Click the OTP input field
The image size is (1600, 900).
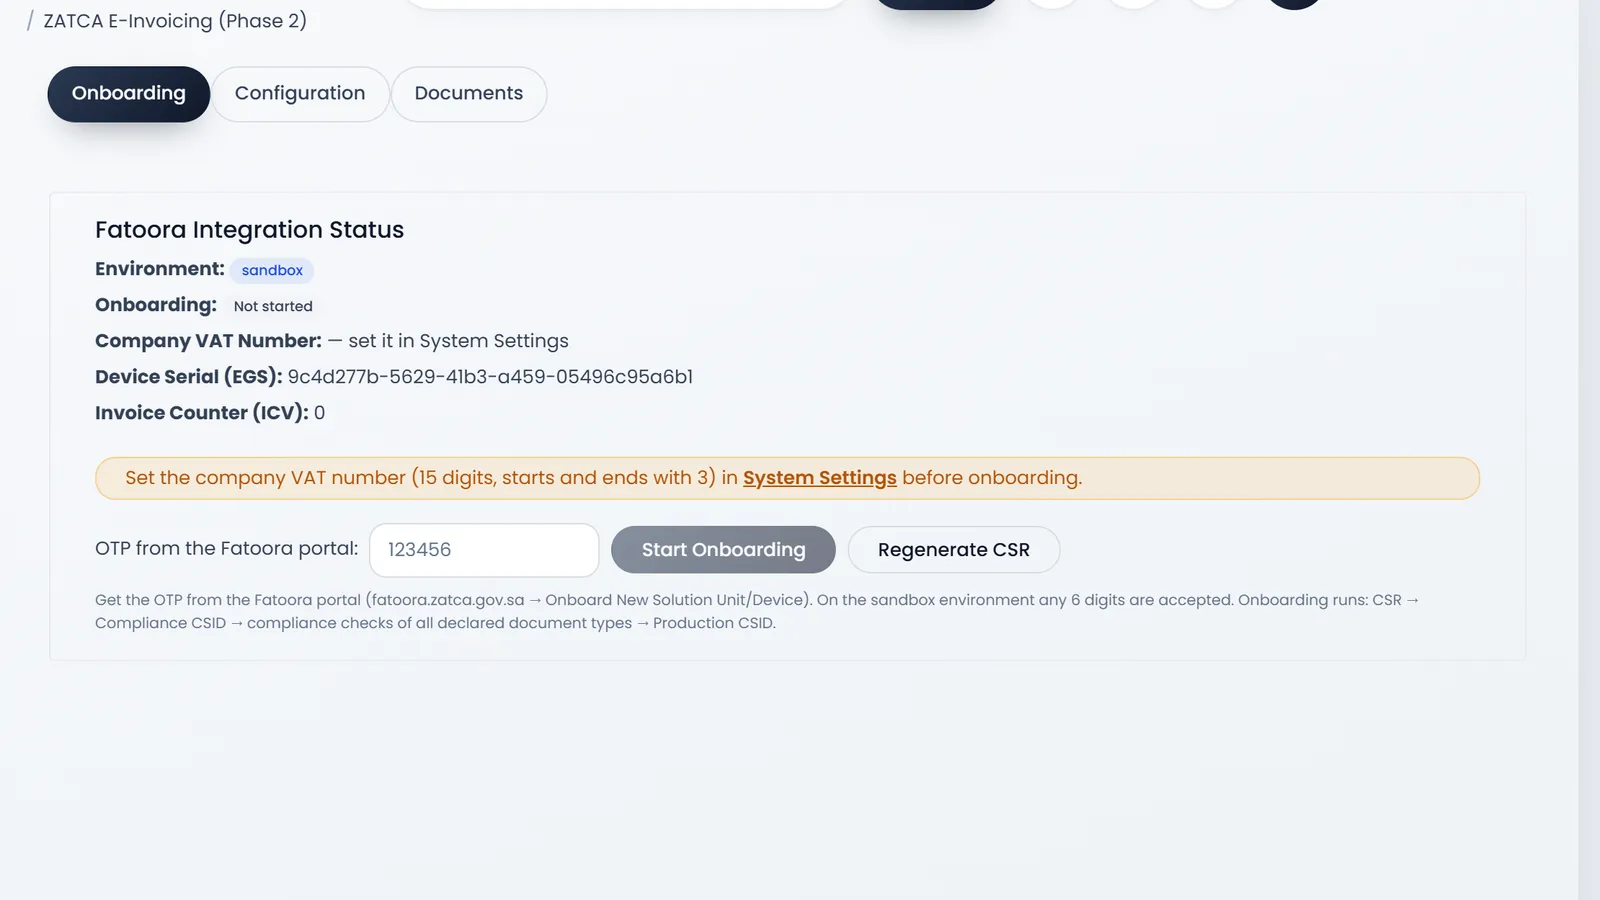(x=484, y=550)
